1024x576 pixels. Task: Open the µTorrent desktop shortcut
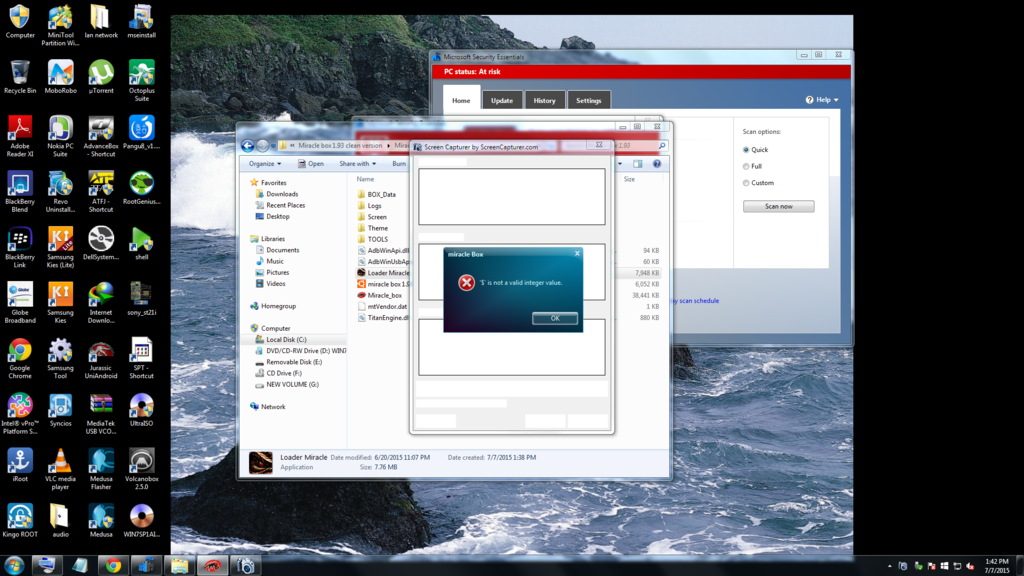[x=101, y=74]
